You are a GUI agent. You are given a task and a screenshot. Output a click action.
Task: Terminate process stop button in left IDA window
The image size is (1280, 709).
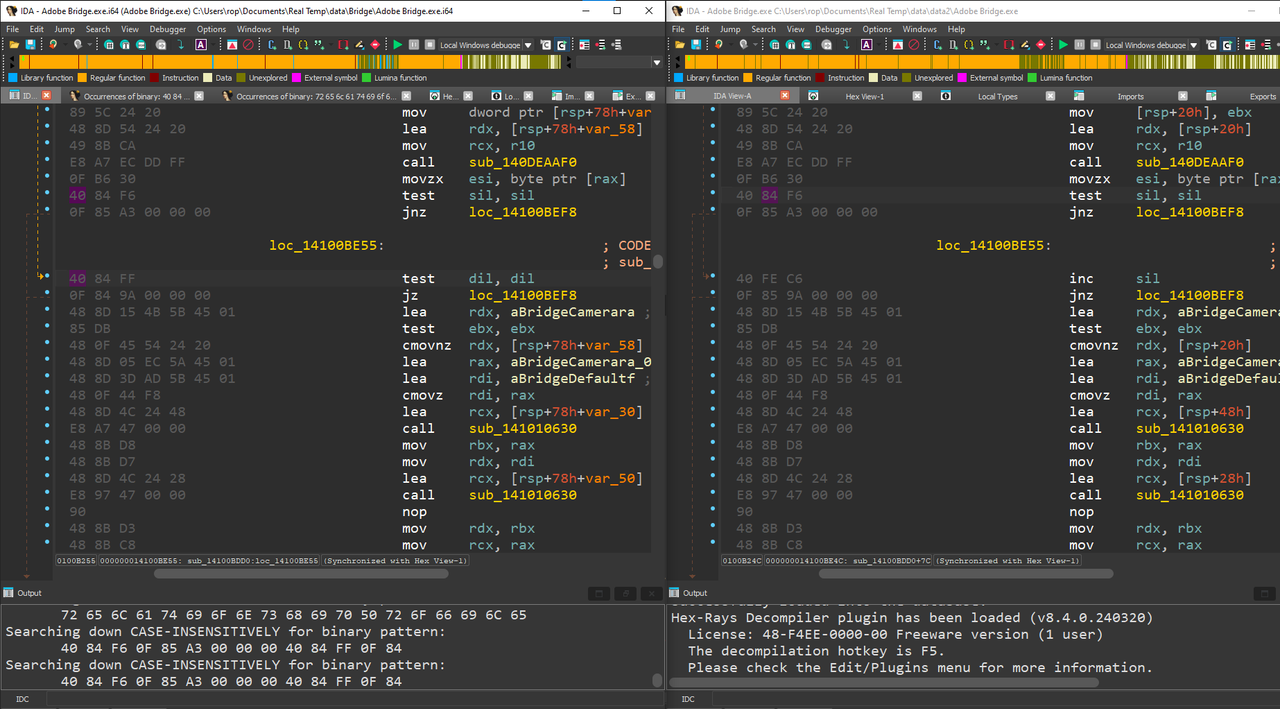click(x=430, y=45)
